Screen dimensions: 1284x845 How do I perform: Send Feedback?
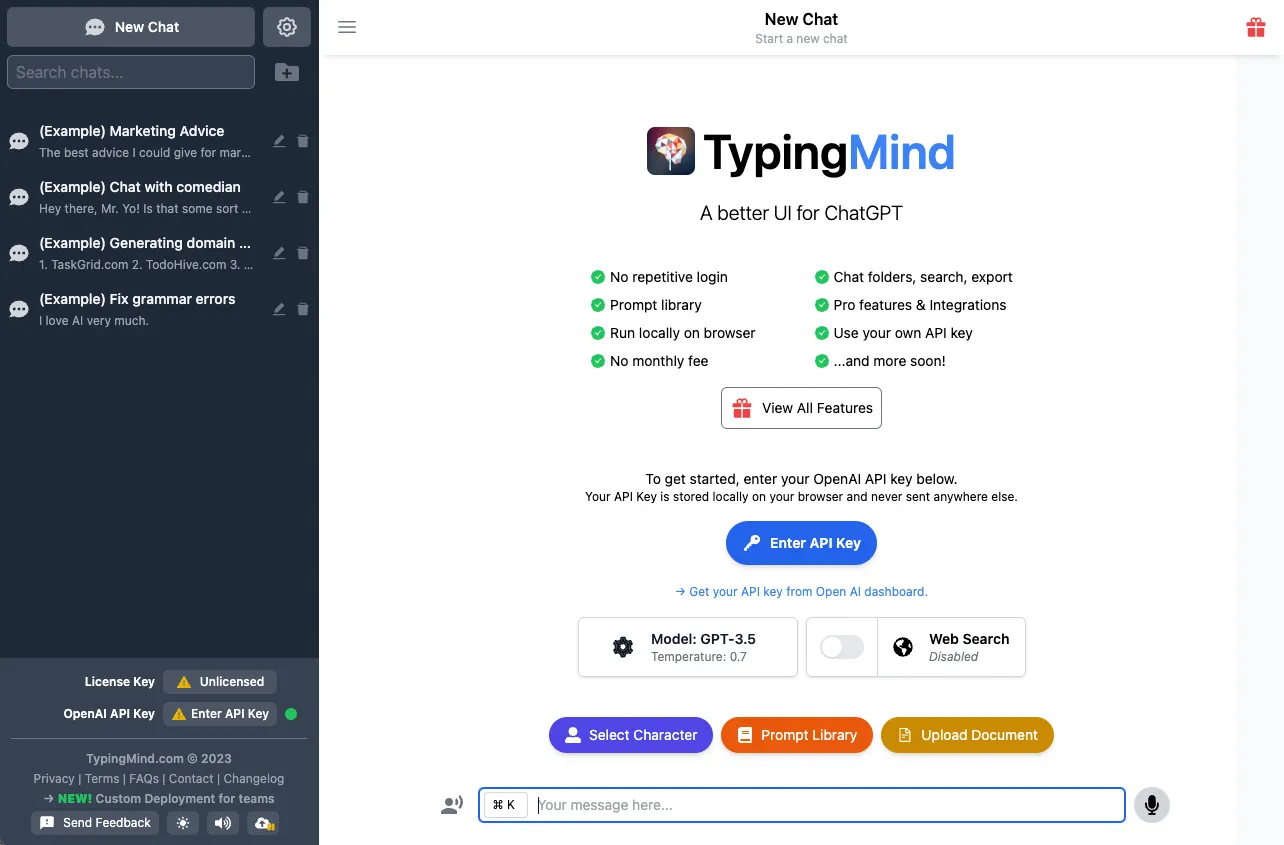click(x=95, y=823)
